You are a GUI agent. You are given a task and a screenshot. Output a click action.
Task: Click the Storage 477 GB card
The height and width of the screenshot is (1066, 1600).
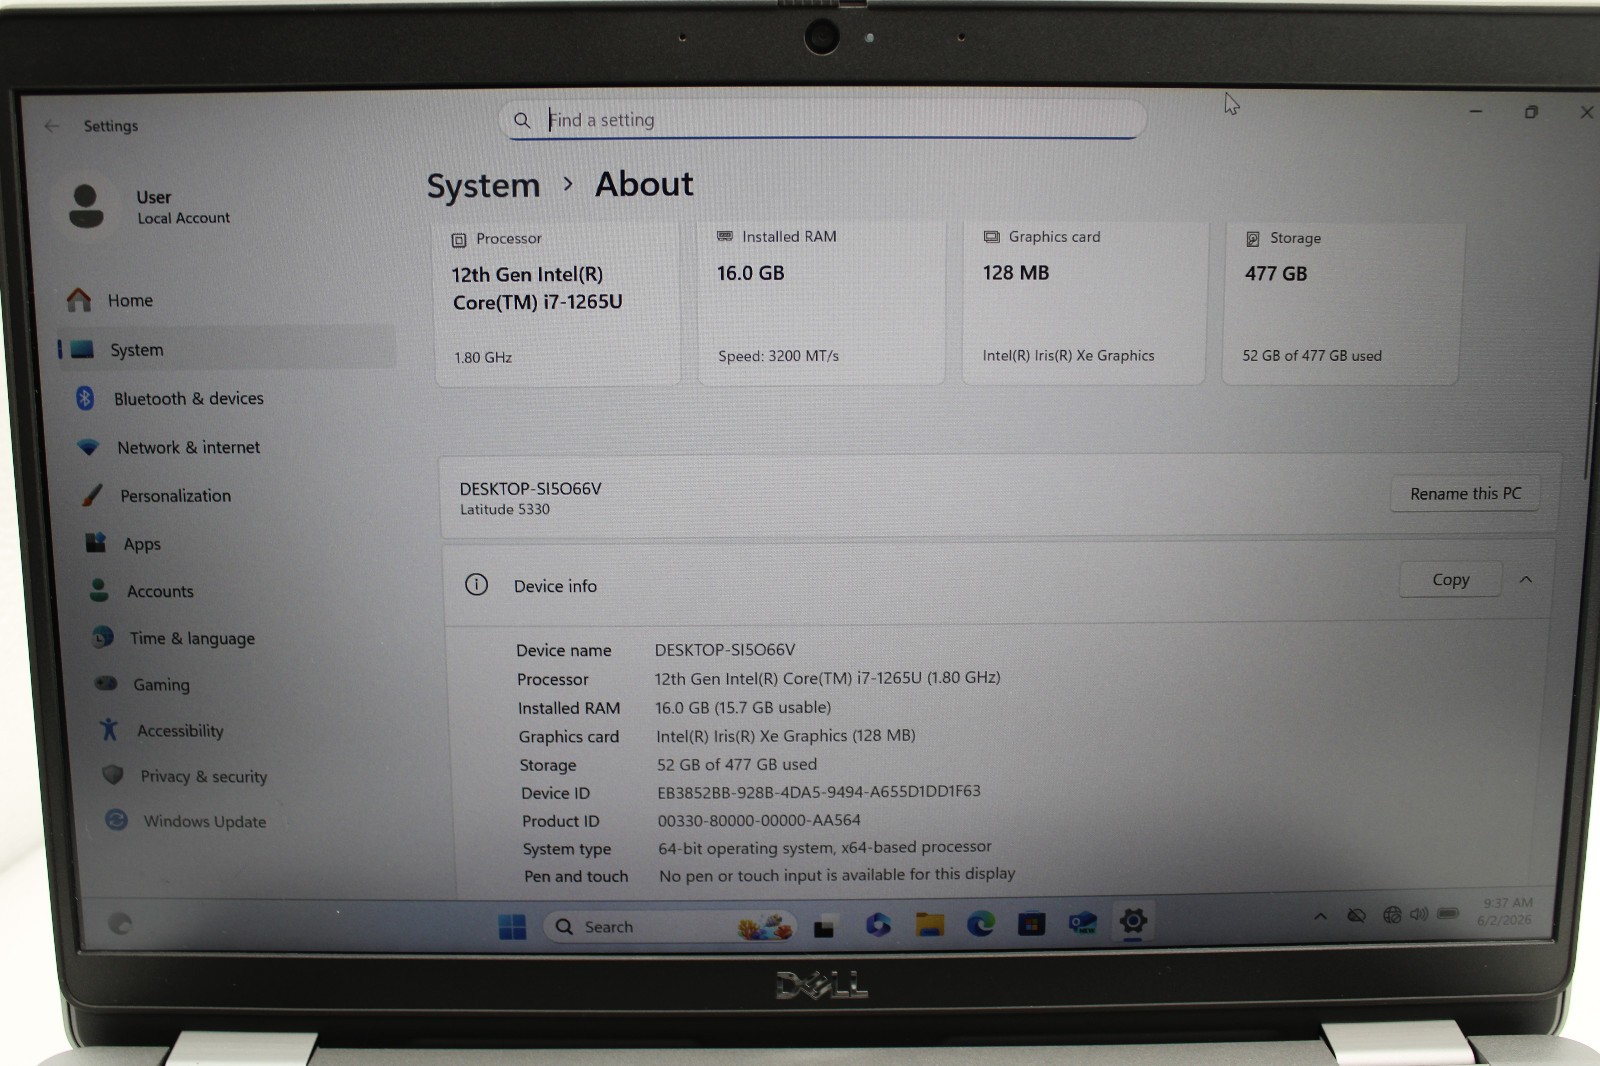[1341, 302]
